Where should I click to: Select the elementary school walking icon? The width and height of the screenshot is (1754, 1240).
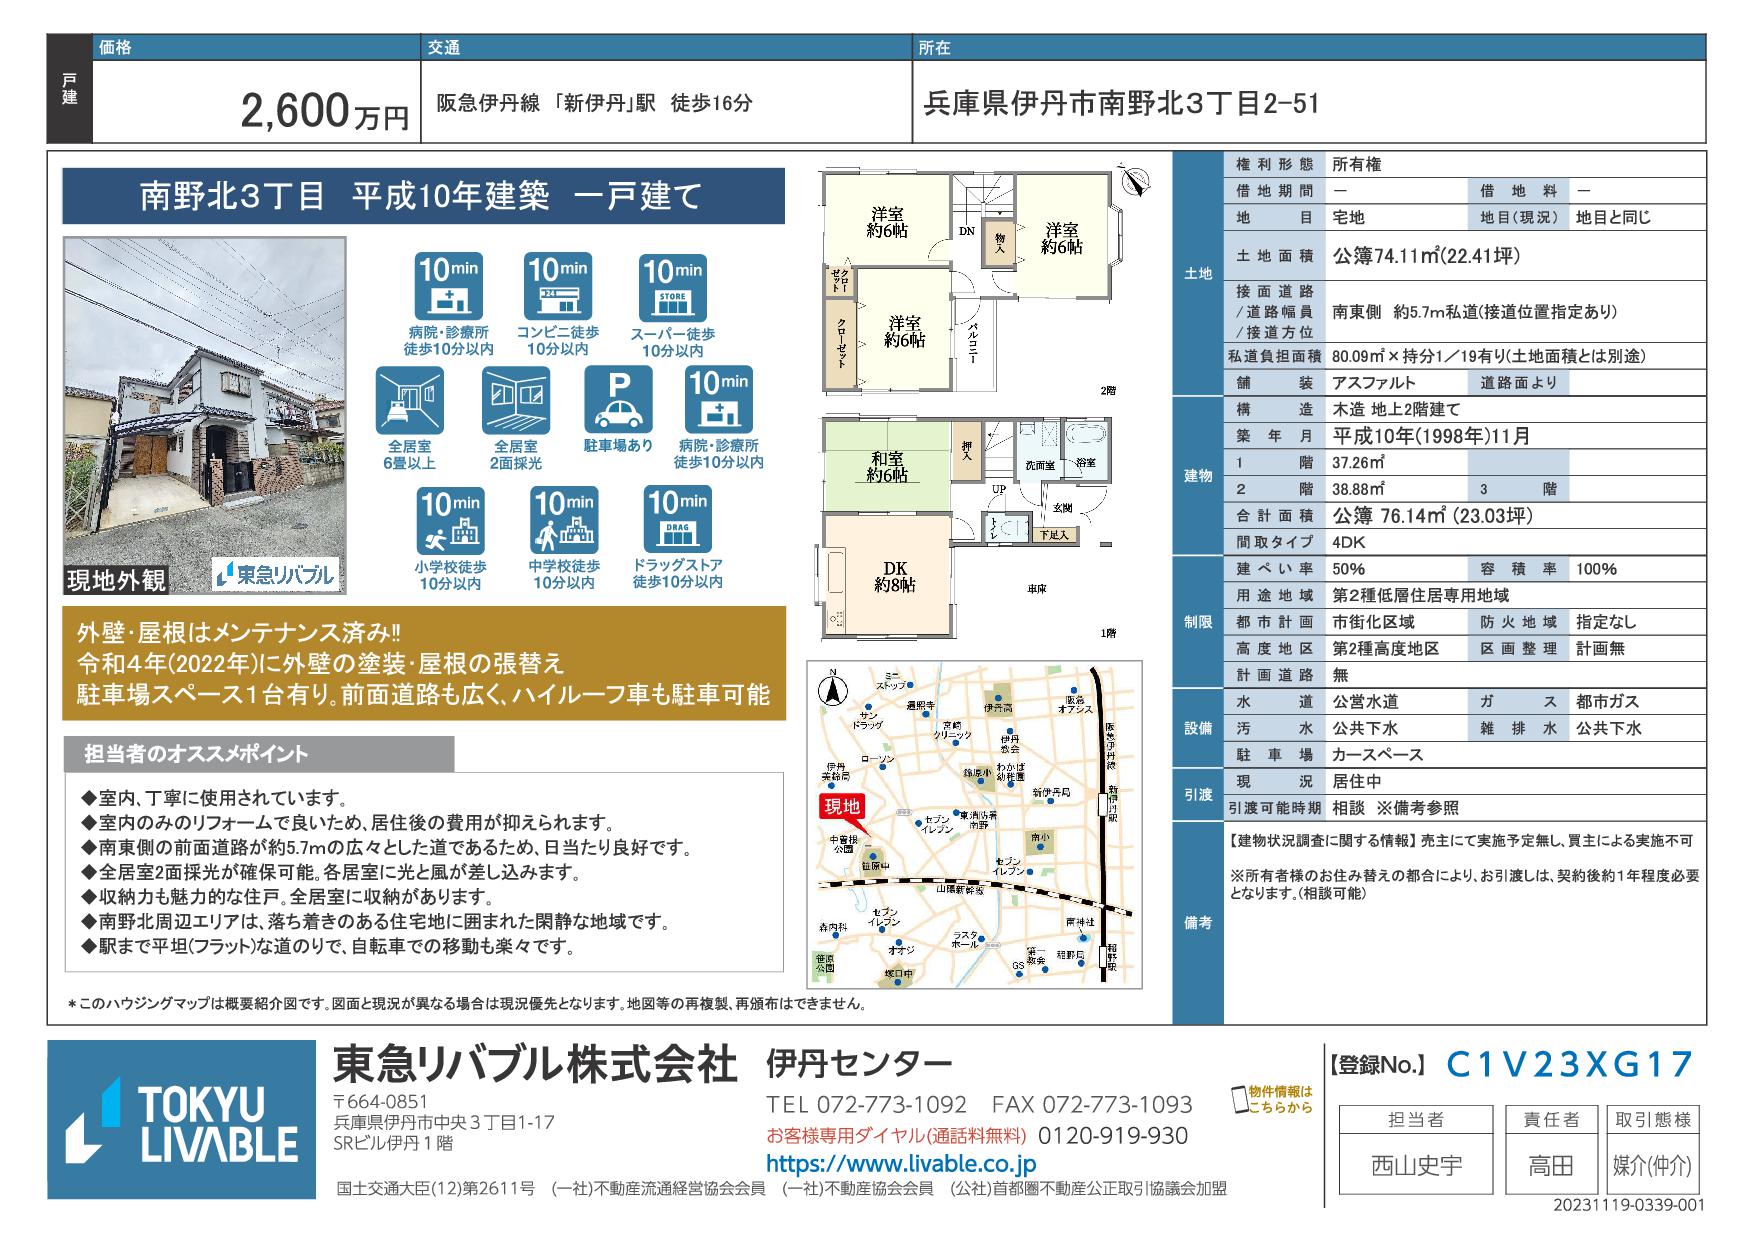450,520
